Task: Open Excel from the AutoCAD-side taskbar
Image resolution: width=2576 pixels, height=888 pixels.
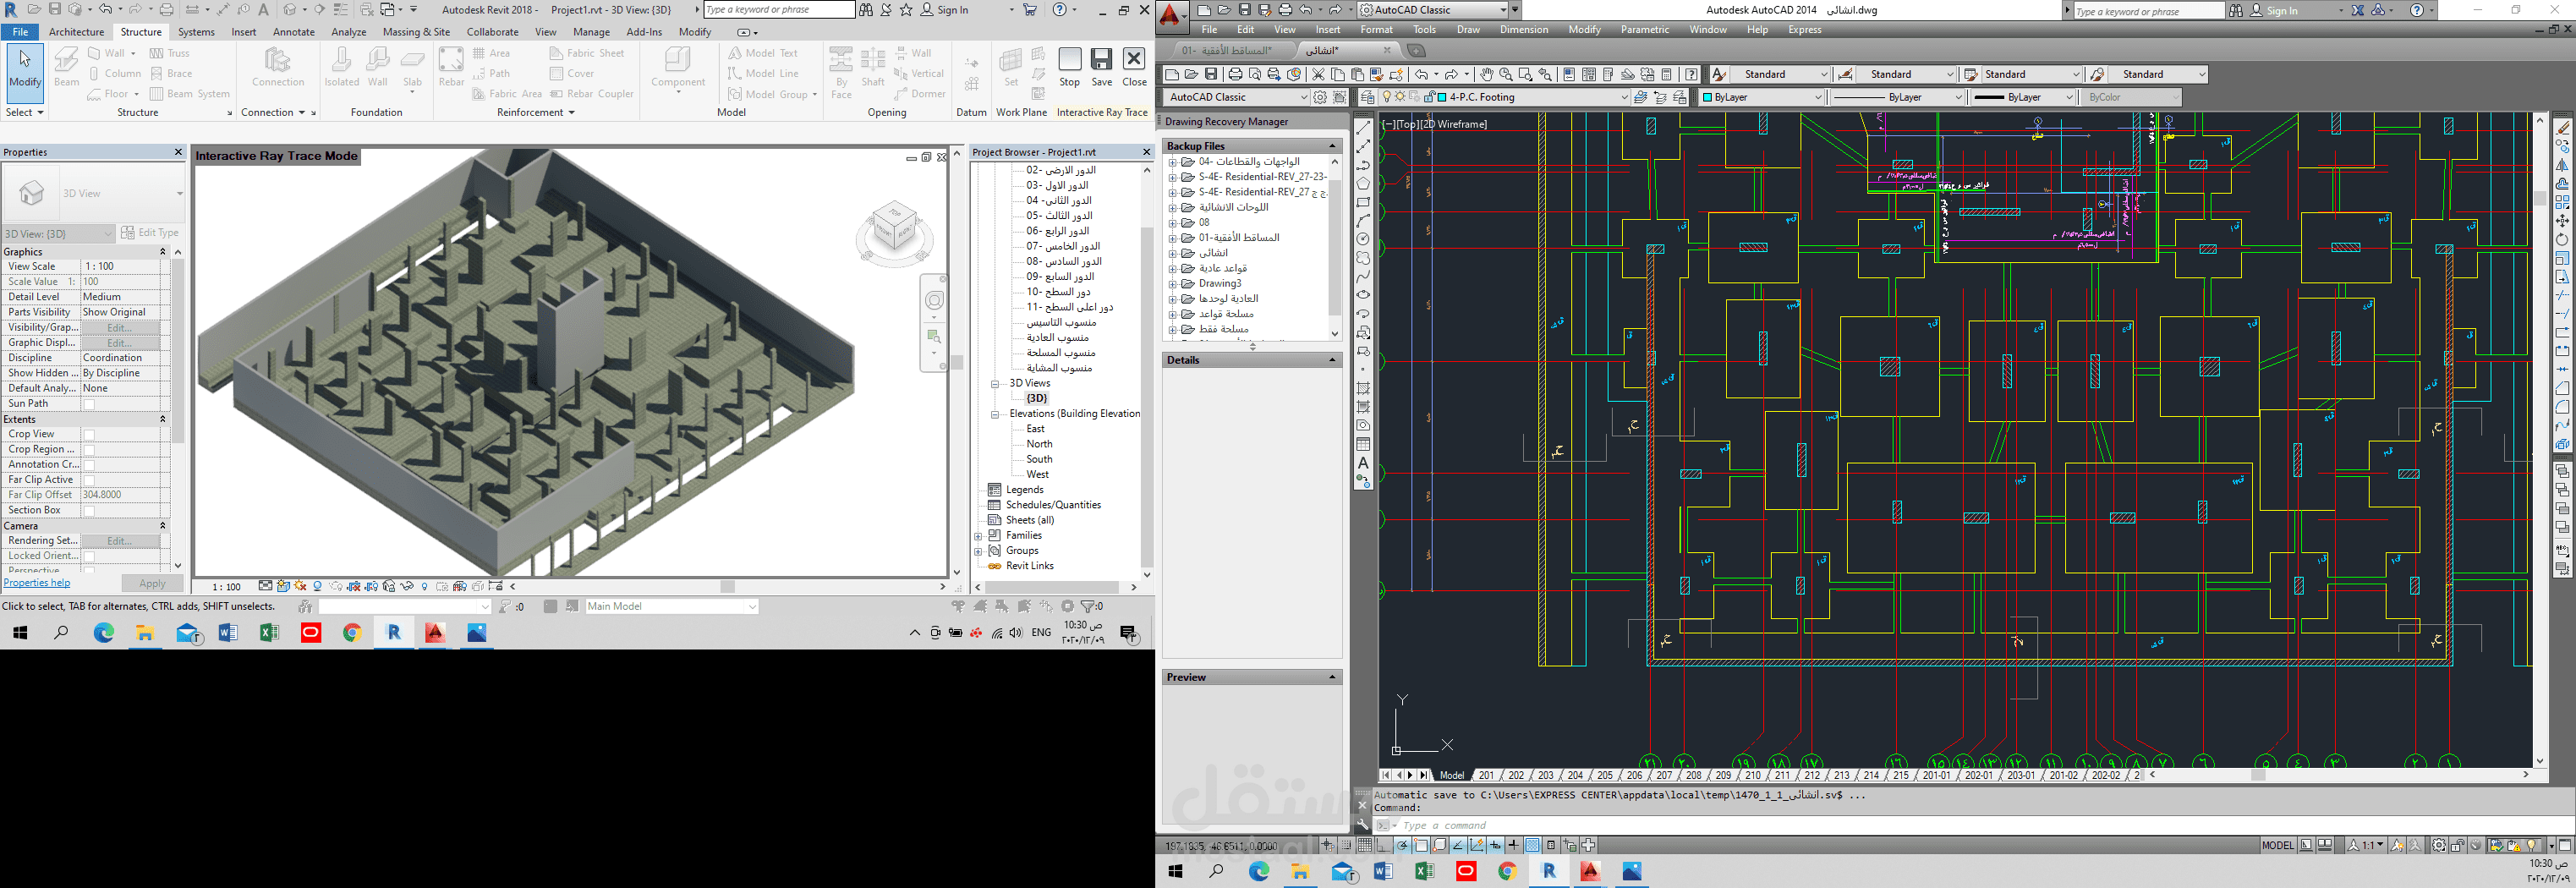Action: coord(1424,872)
